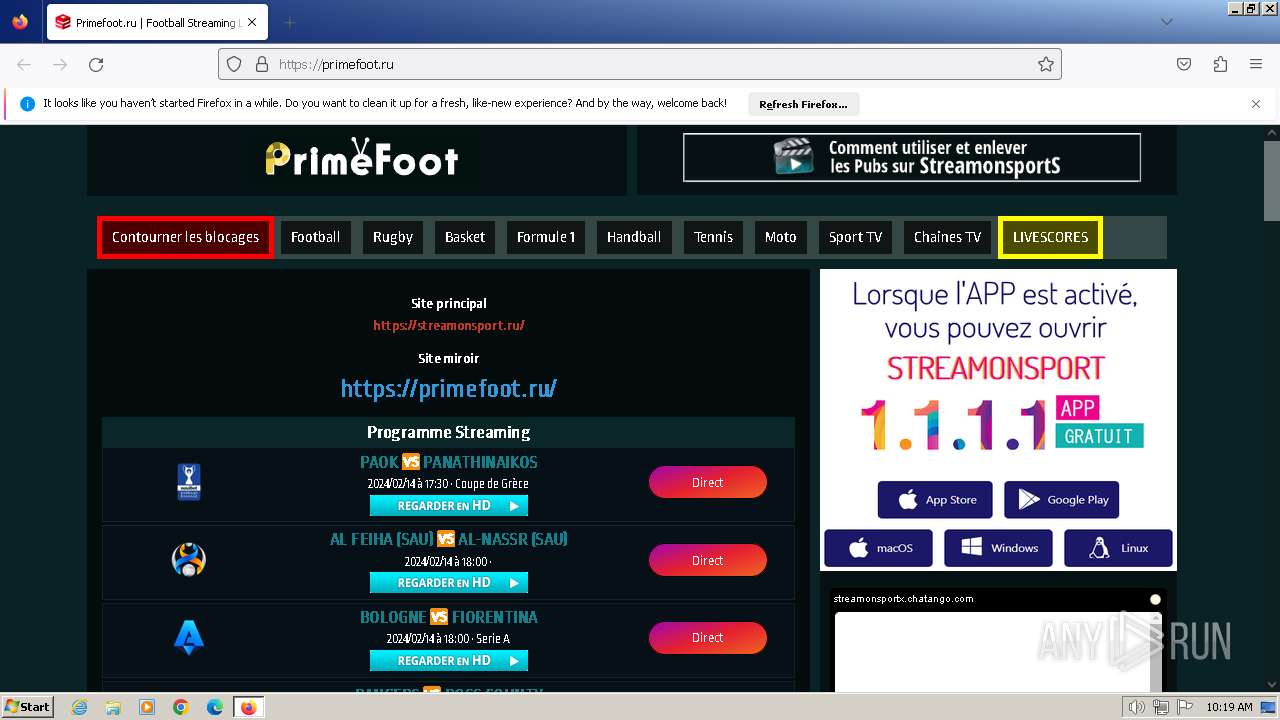Click the site security padlock icon
This screenshot has height=720, width=1280.
(x=262, y=64)
